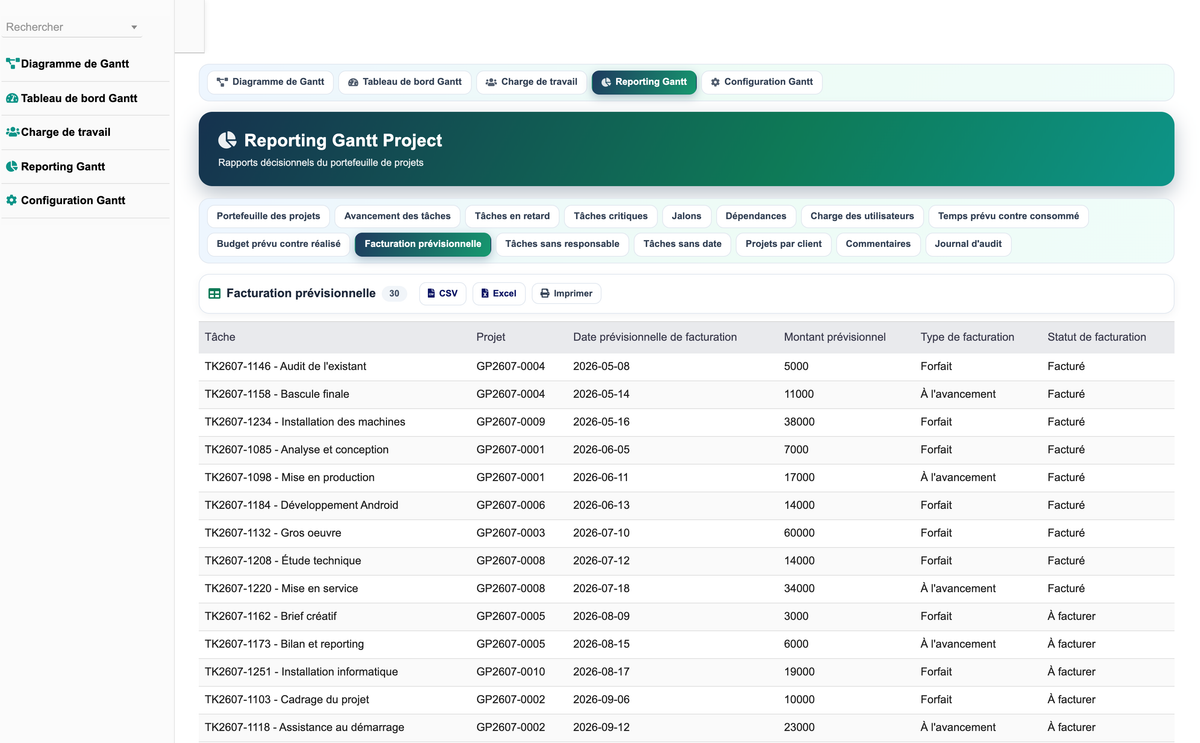
Task: Click task TK2607-1132 - Gros oeuvre
Action: coord(273,533)
